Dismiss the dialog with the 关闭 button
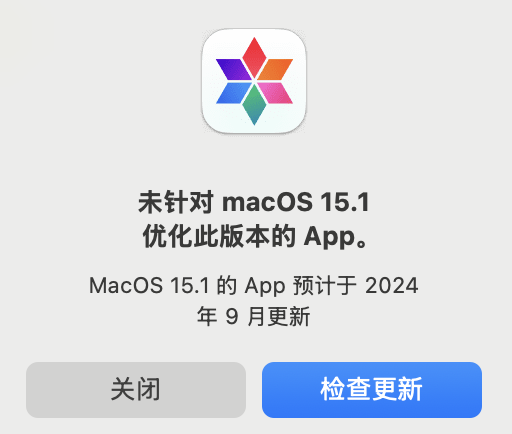This screenshot has width=512, height=434. pyautogui.click(x=136, y=390)
